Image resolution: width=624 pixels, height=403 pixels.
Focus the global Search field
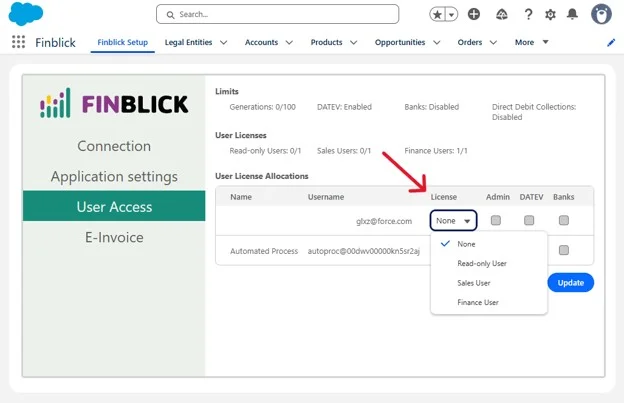click(277, 14)
